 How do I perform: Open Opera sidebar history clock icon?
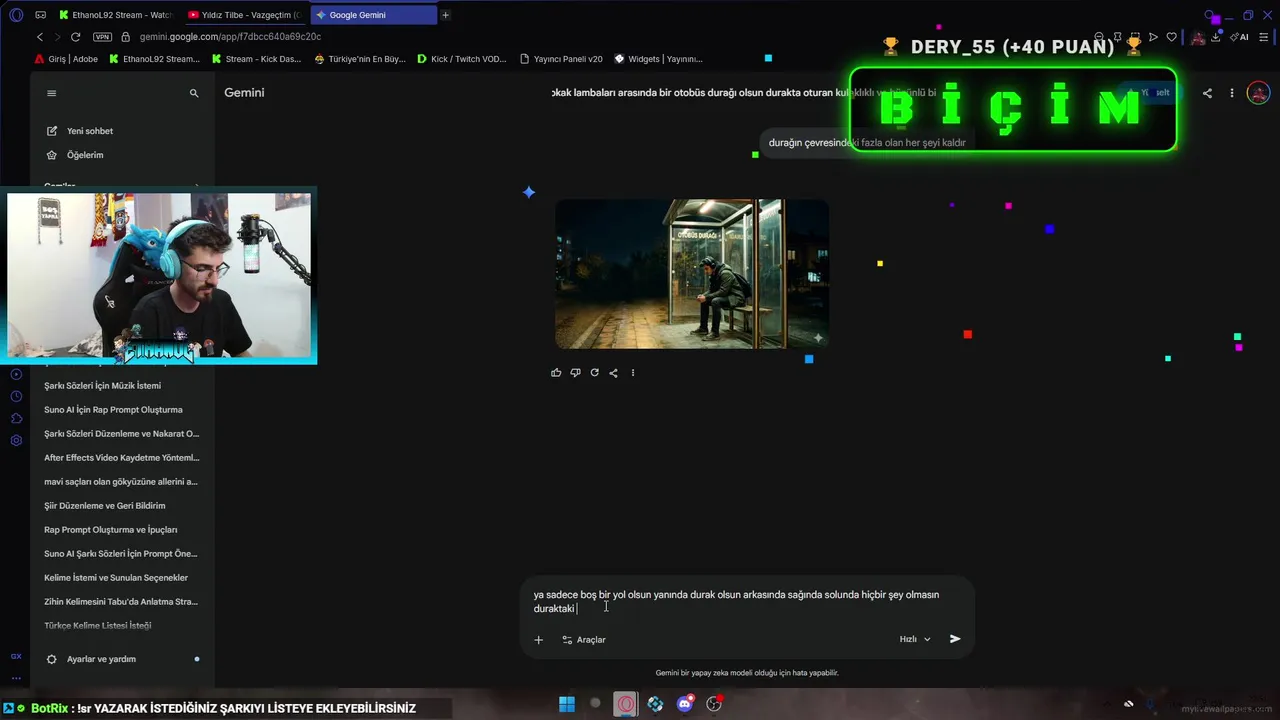[x=16, y=397]
